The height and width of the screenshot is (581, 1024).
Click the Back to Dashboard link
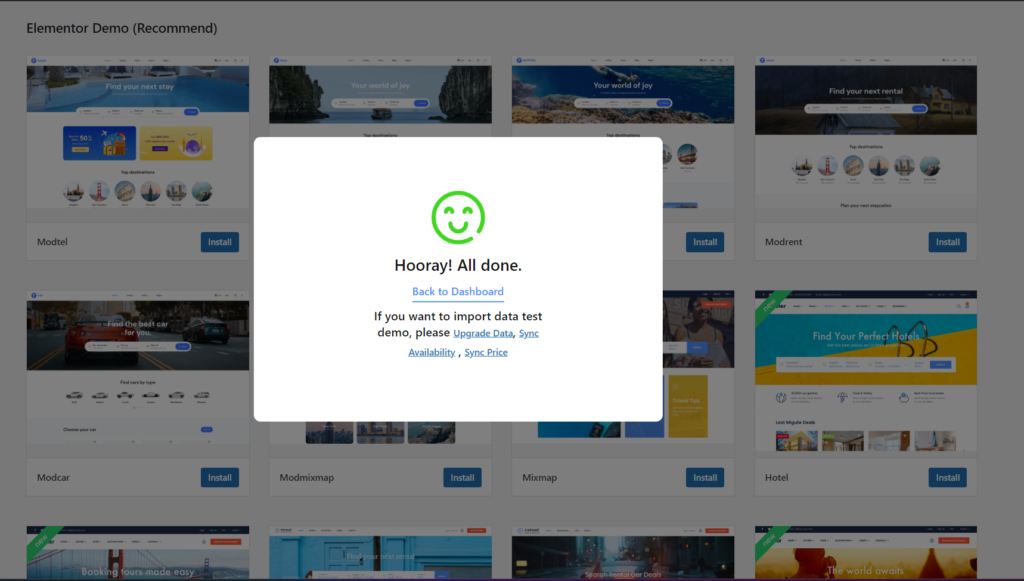457,291
